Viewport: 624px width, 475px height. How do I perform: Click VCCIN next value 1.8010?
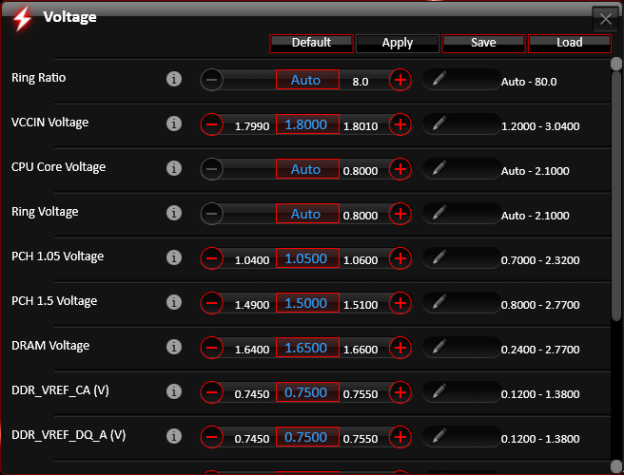[x=361, y=126]
